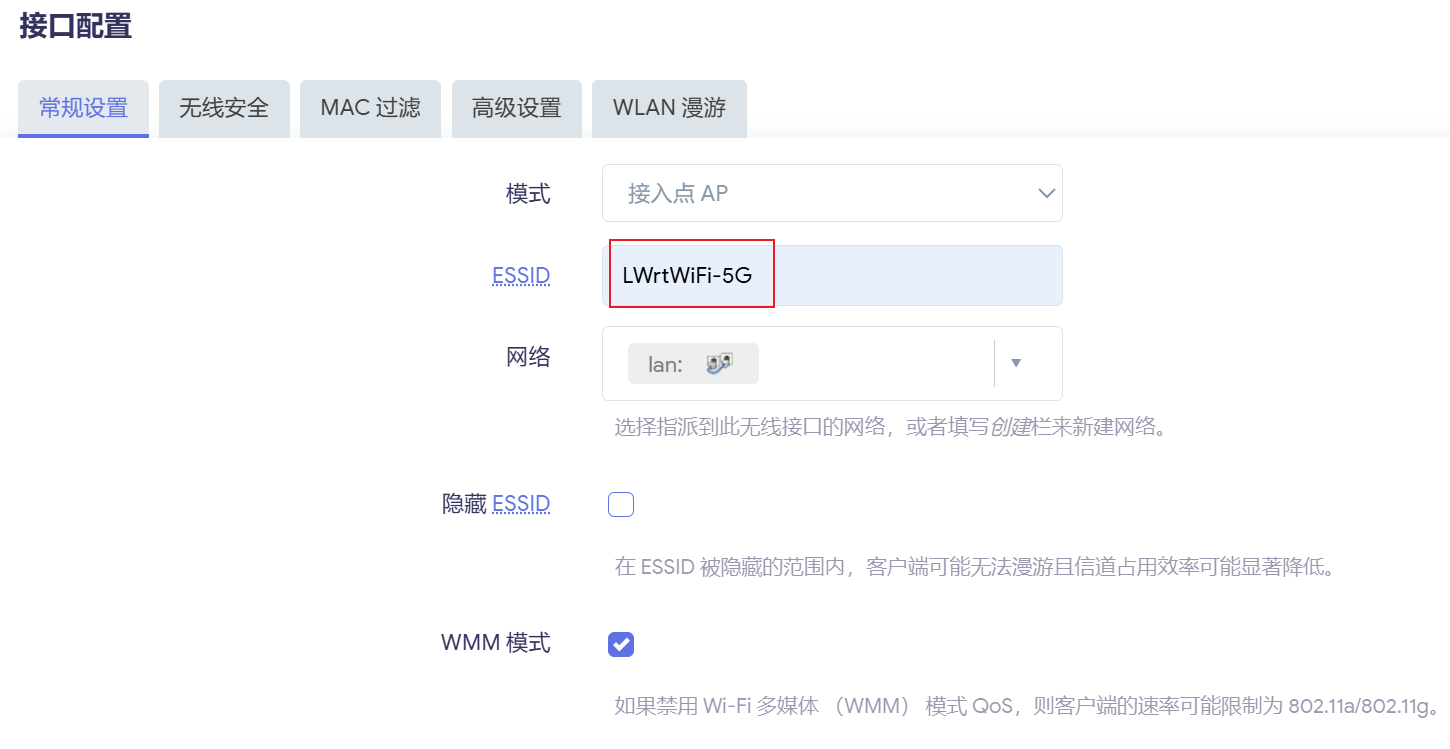
Task: Switch to the 无线安全 tab
Action: (x=224, y=108)
